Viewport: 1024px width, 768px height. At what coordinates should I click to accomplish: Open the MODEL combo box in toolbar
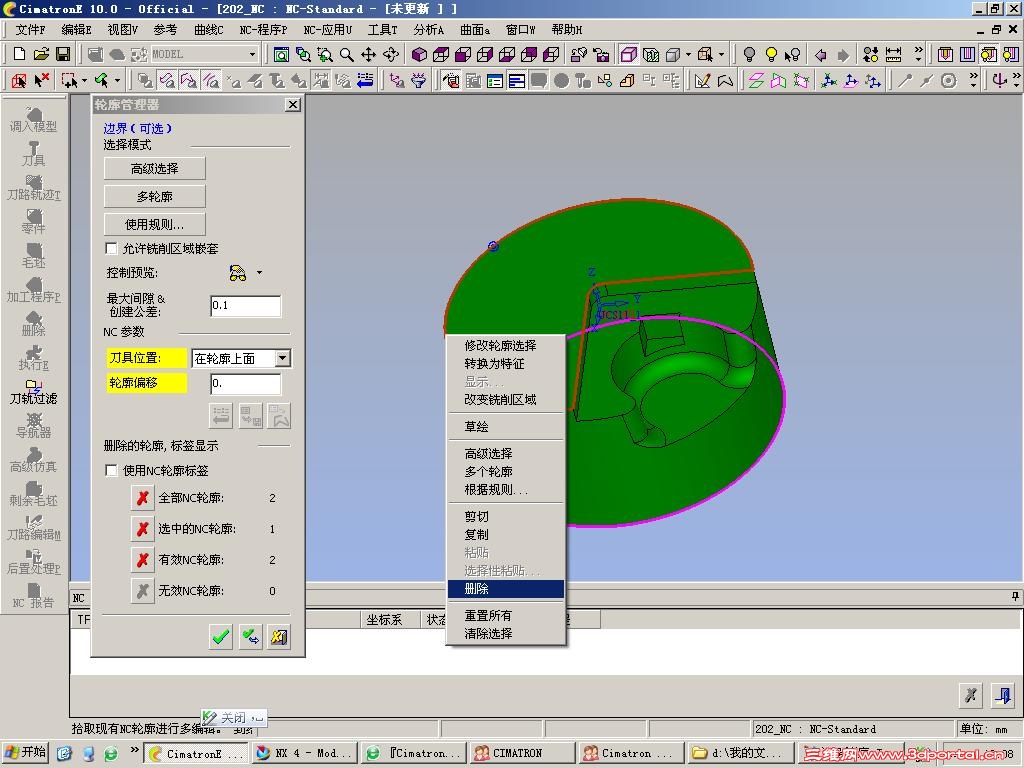coord(204,54)
